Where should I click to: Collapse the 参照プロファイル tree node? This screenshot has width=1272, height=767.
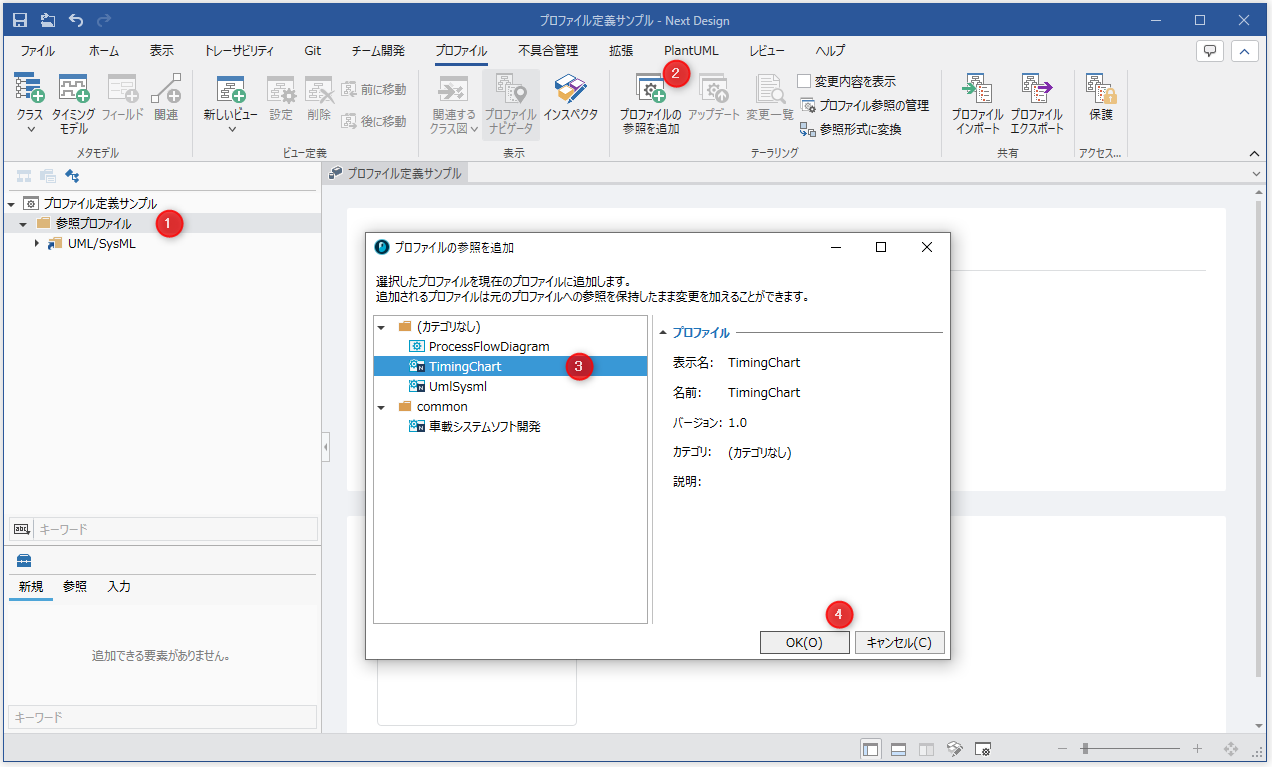coord(23,223)
